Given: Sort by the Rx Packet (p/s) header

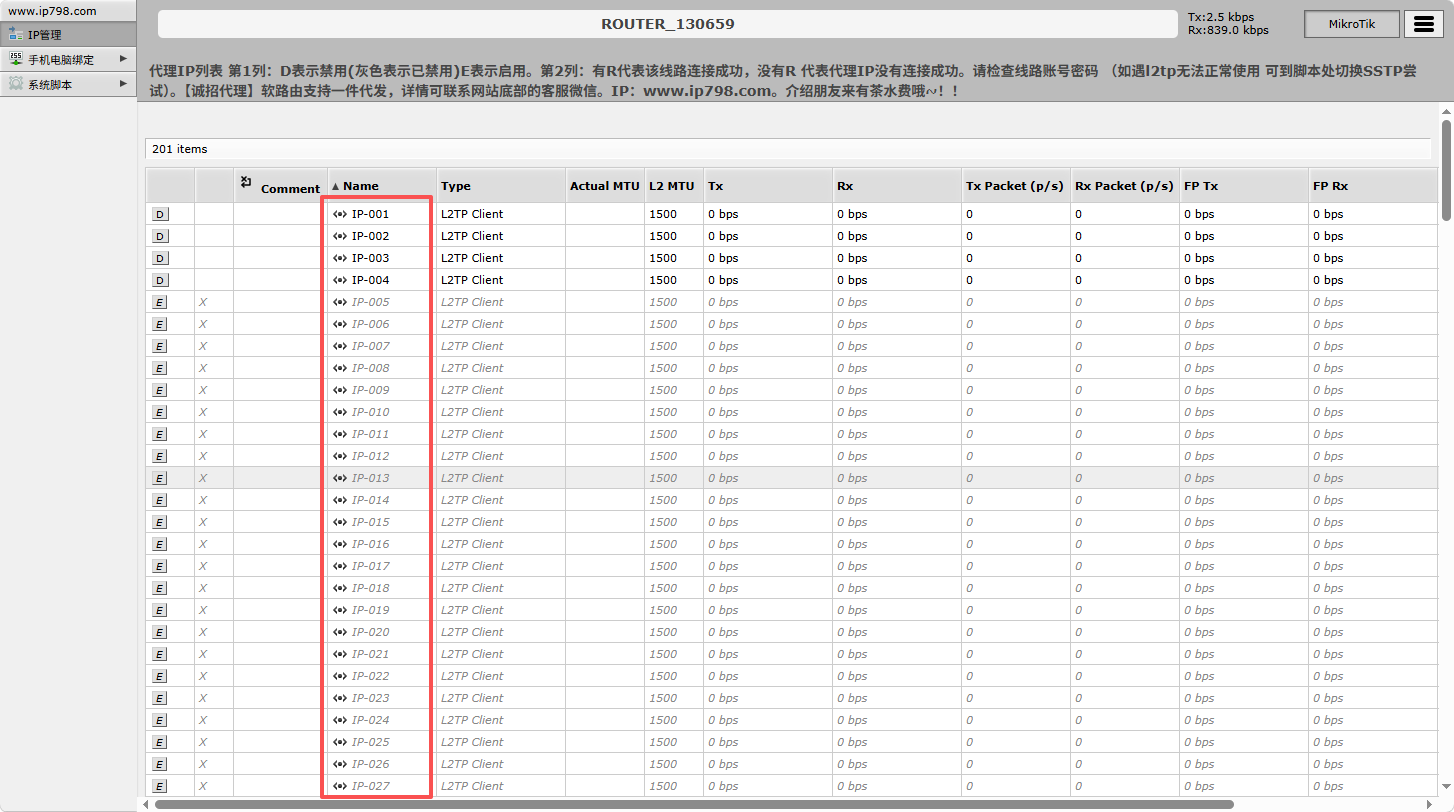Looking at the screenshot, I should point(1125,186).
